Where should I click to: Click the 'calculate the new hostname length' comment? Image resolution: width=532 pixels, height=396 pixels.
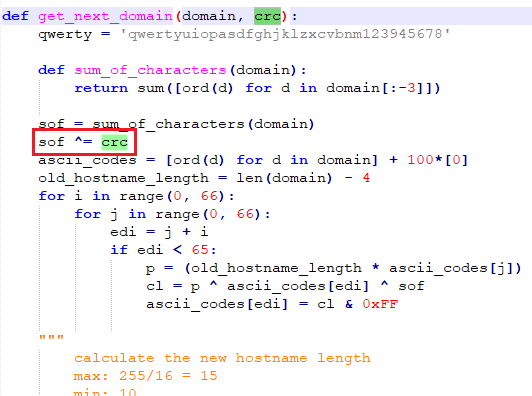click(222, 358)
